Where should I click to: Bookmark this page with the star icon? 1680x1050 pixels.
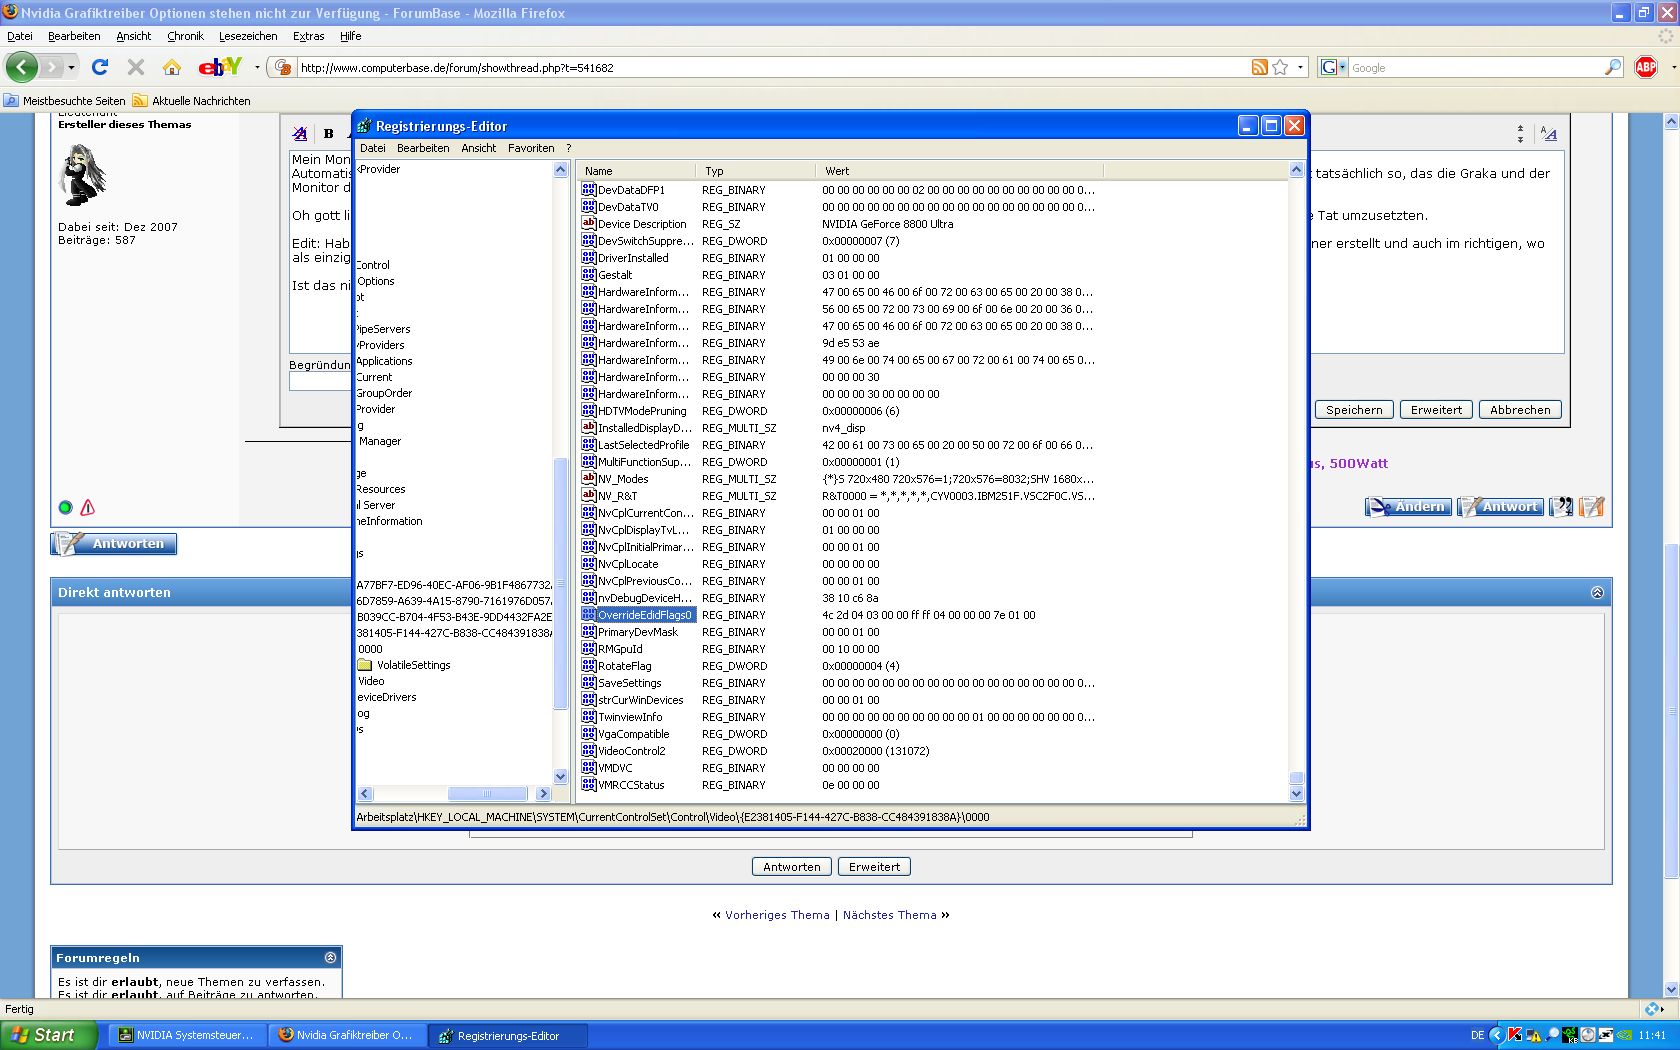pos(1280,67)
